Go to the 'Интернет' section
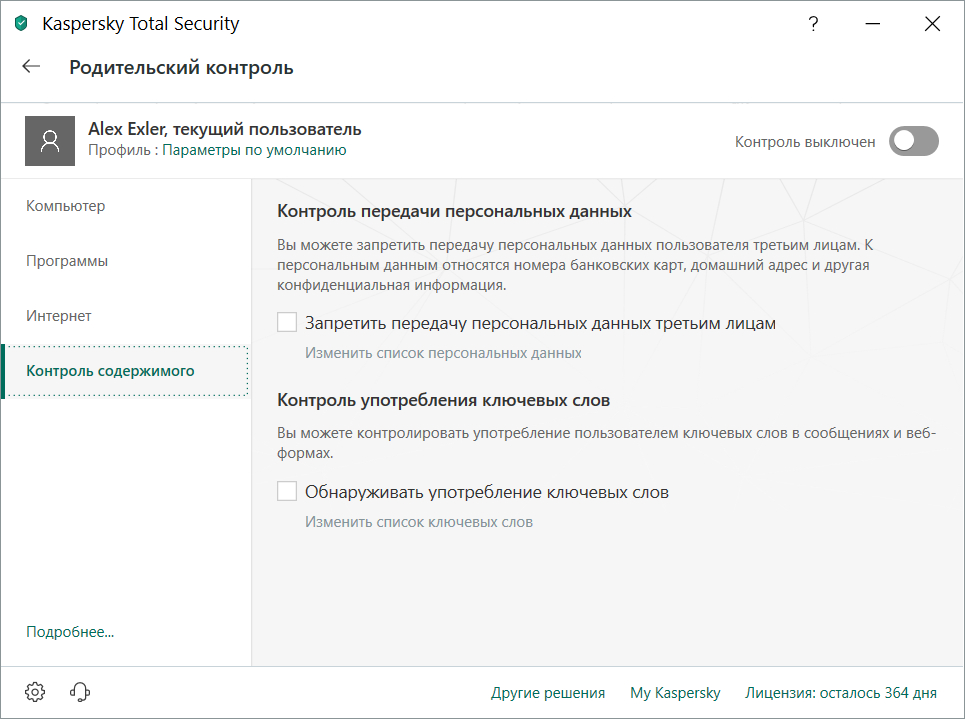 click(59, 316)
